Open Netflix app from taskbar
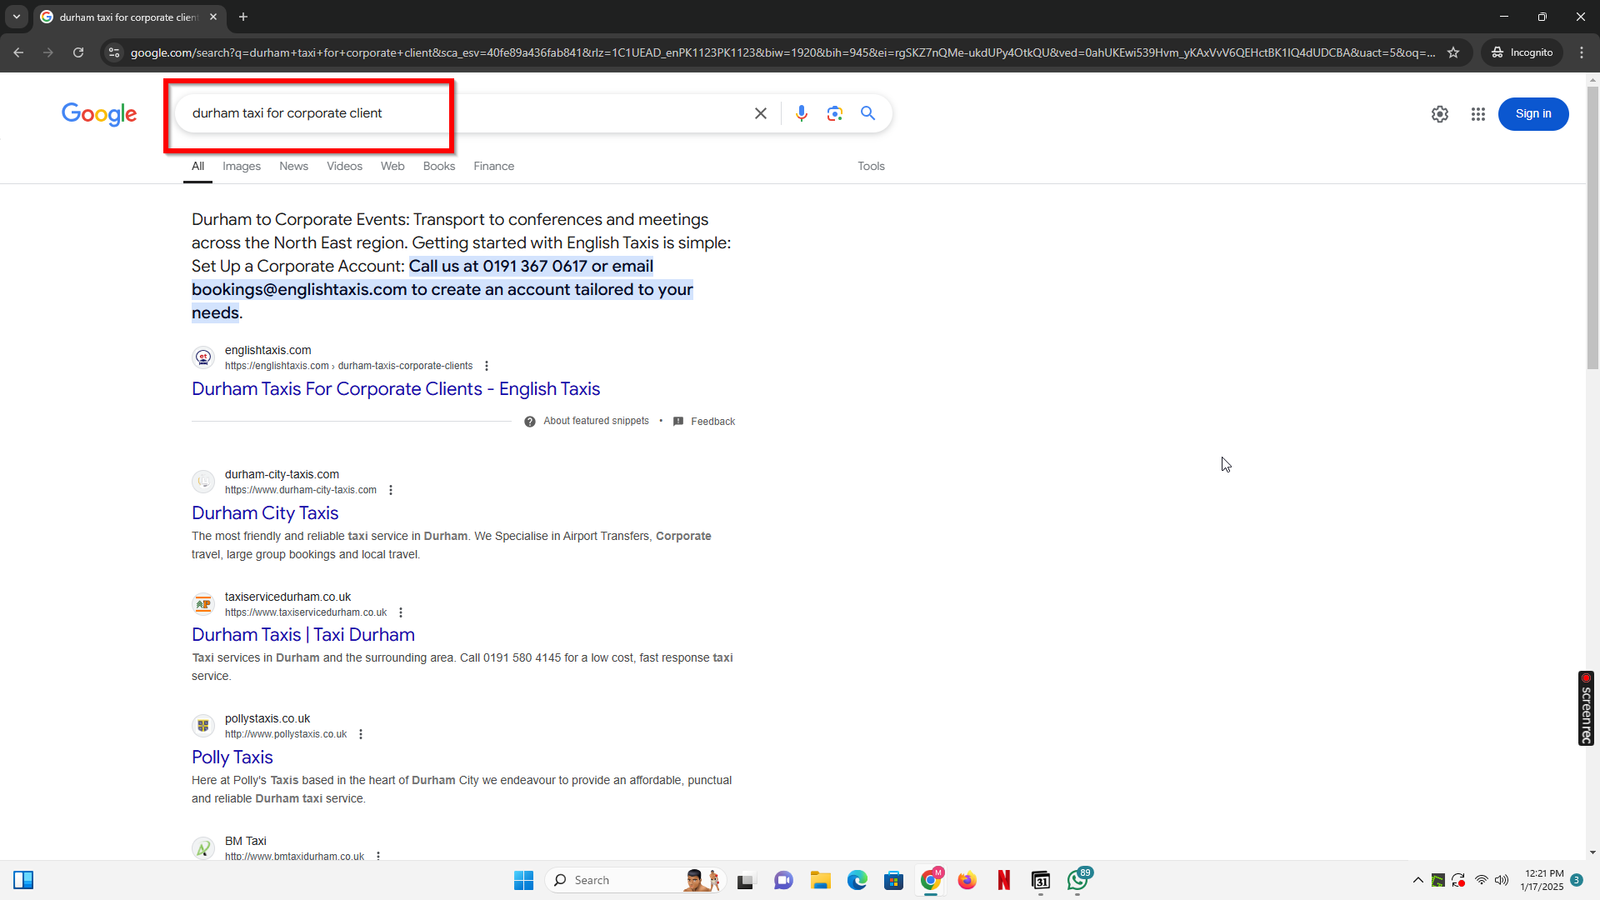The image size is (1600, 900). coord(1003,880)
